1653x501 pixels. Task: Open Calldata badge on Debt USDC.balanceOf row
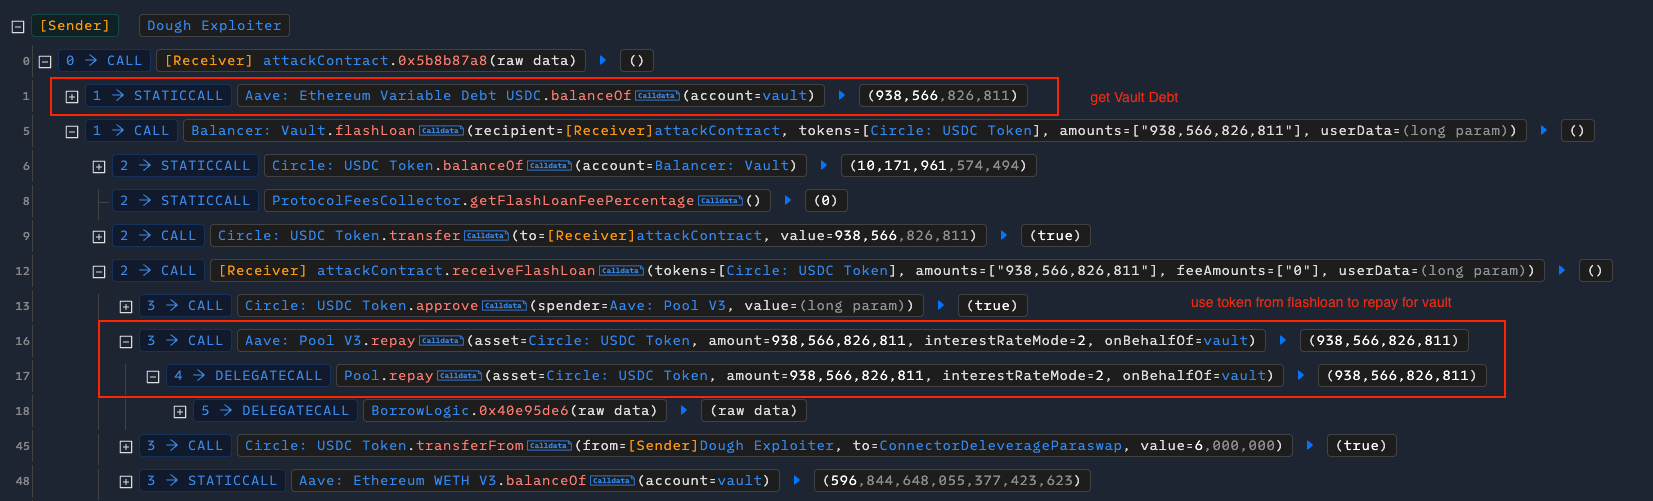pyautogui.click(x=657, y=96)
